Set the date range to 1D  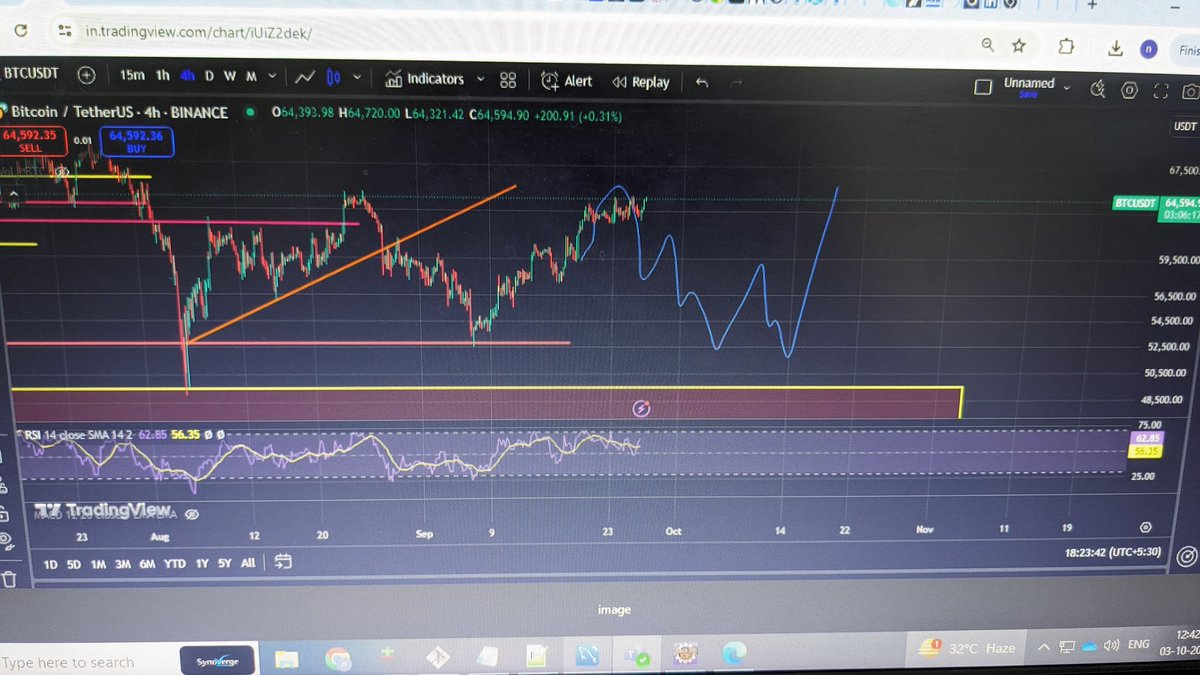click(x=50, y=564)
